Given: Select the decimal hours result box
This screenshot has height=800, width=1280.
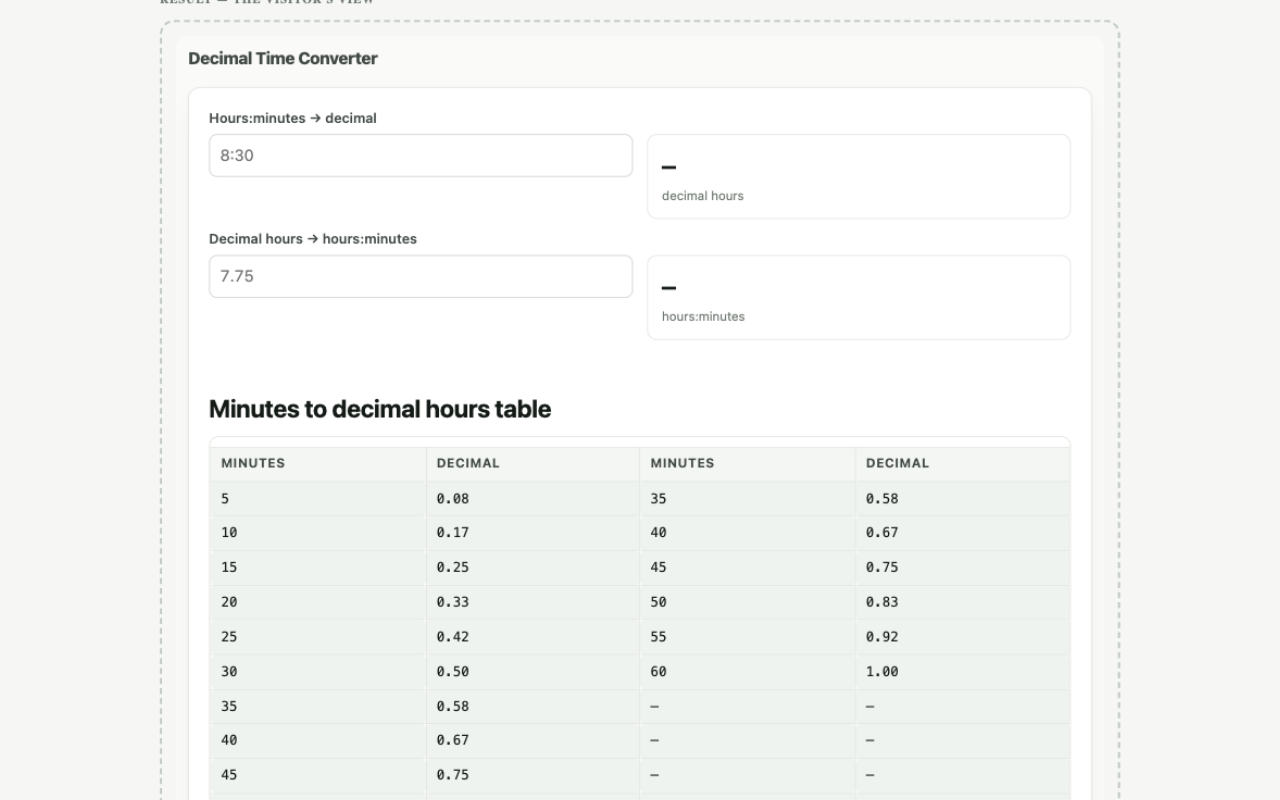Looking at the screenshot, I should pyautogui.click(x=859, y=176).
